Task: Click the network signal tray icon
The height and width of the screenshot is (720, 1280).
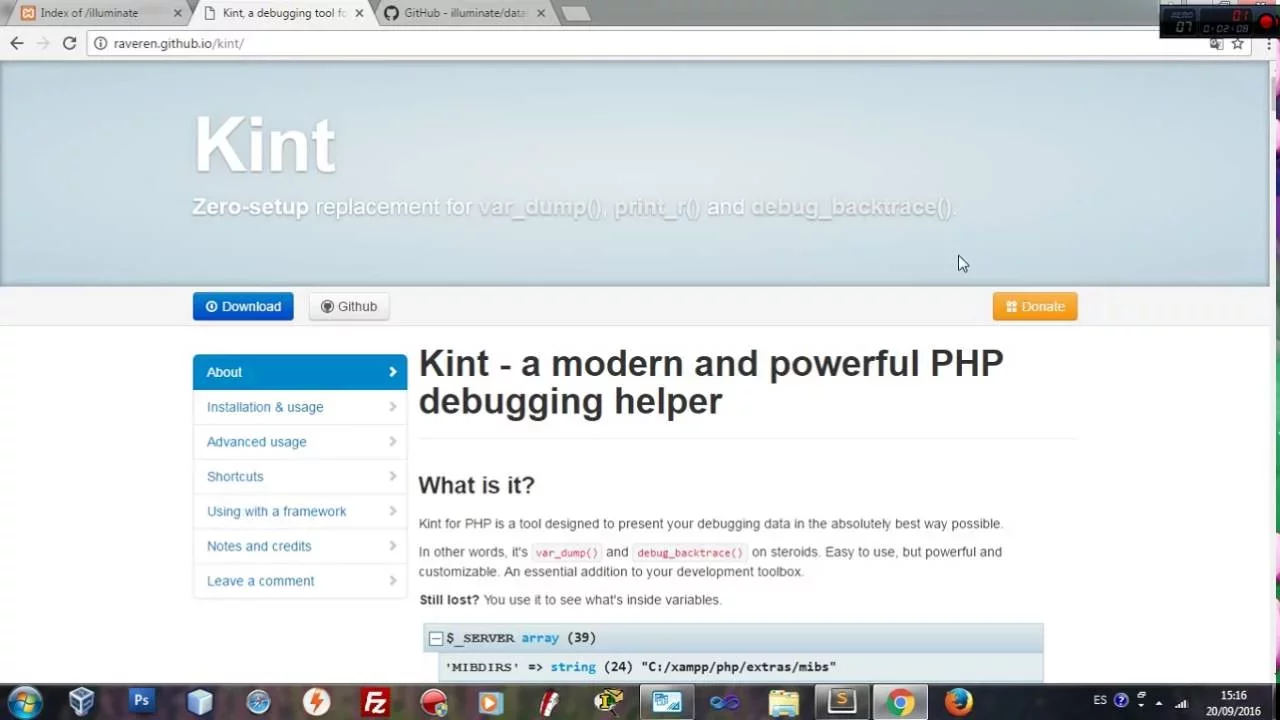Action: coord(1182,702)
